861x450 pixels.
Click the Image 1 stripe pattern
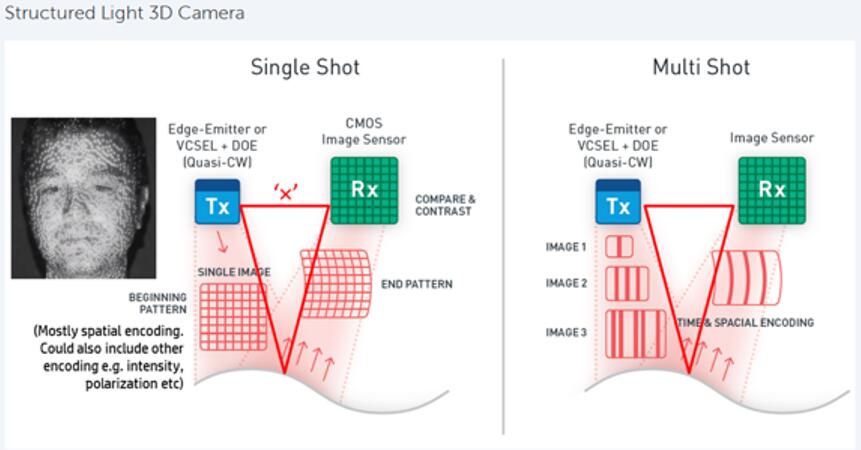pos(619,246)
